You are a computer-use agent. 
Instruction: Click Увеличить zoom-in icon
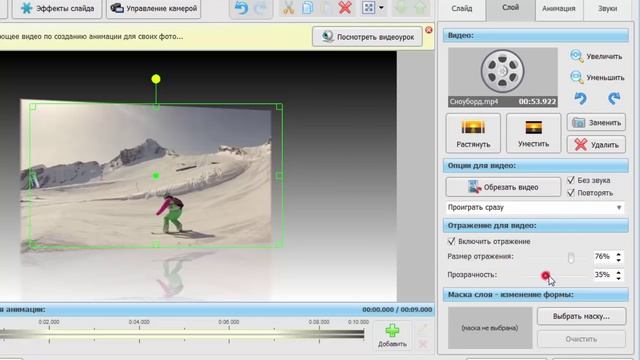click(x=576, y=56)
